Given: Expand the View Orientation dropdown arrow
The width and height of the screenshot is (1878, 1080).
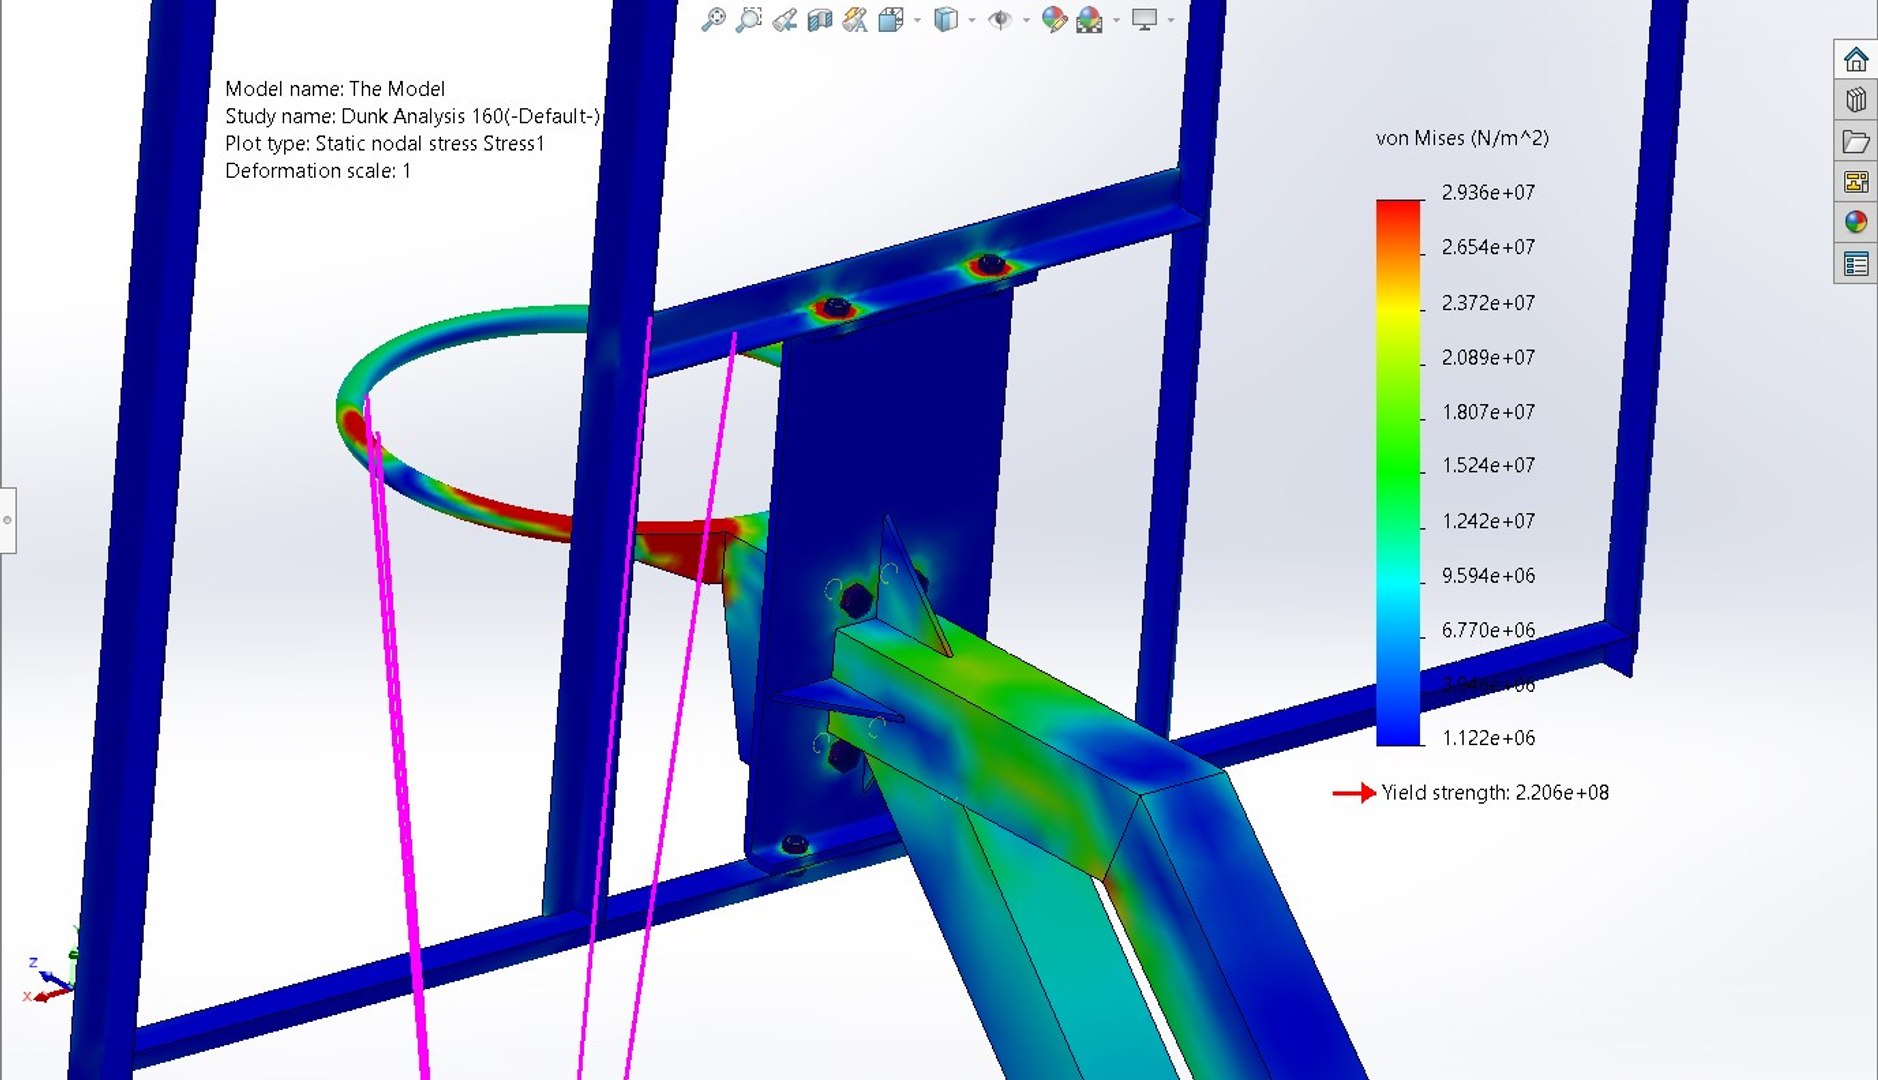Looking at the screenshot, I should click(917, 20).
